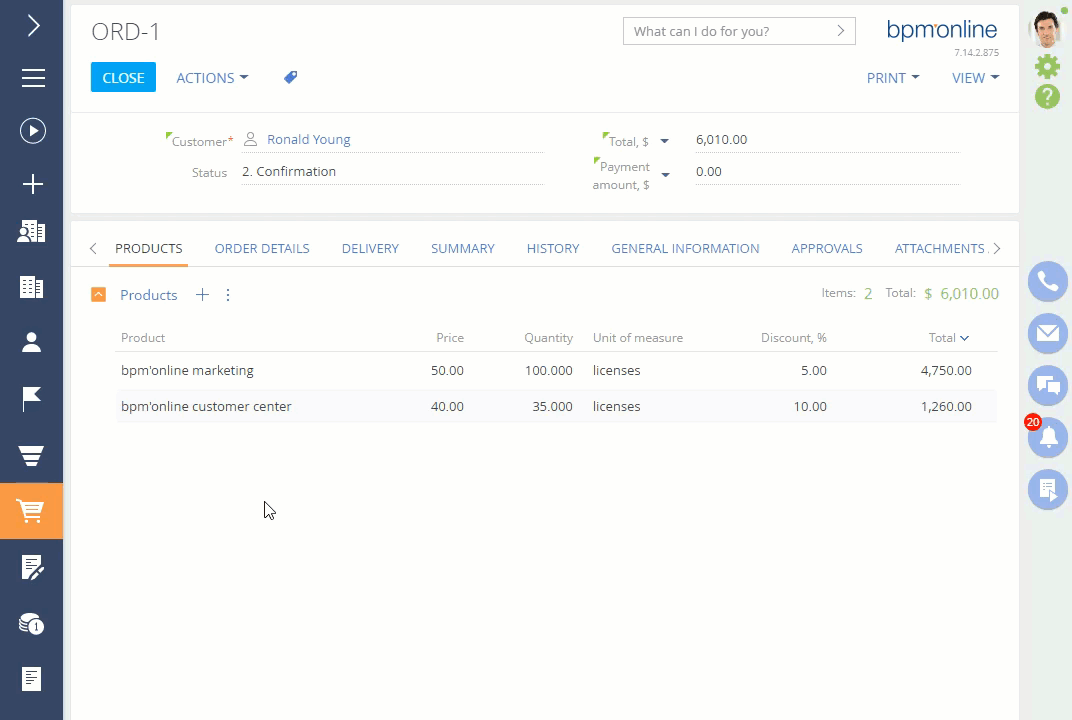
Task: Click the CLOSE button
Action: pyautogui.click(x=123, y=77)
